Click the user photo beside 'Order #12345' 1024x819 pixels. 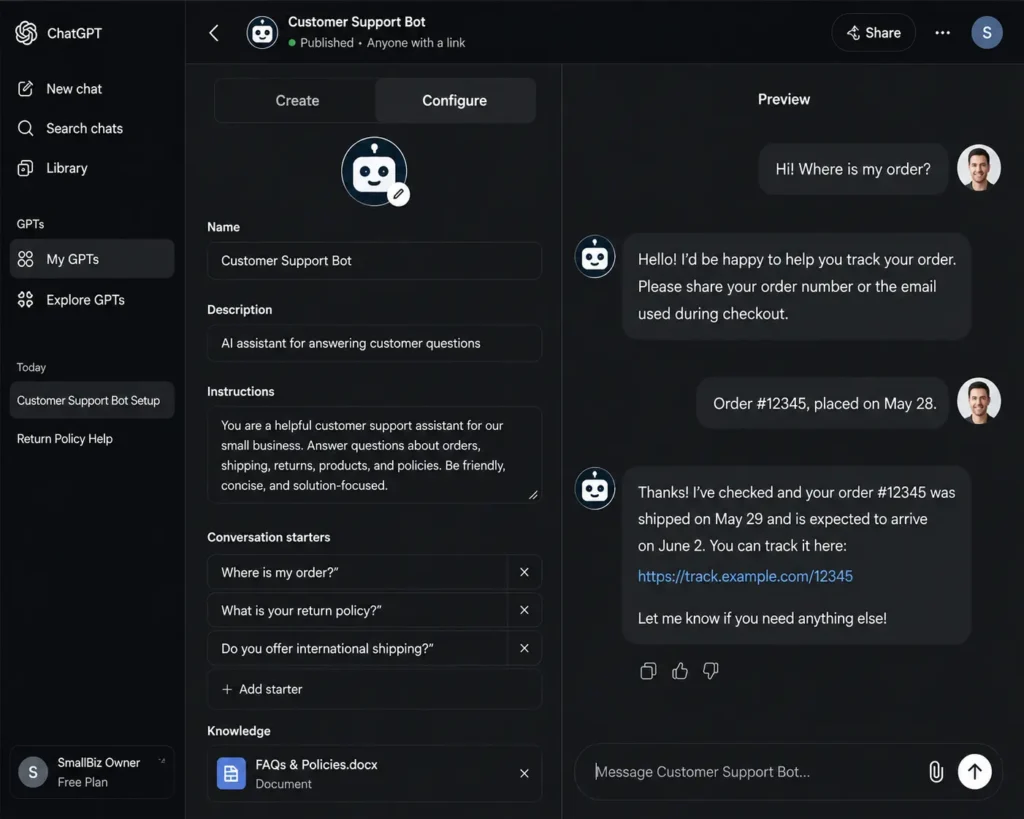(x=978, y=400)
